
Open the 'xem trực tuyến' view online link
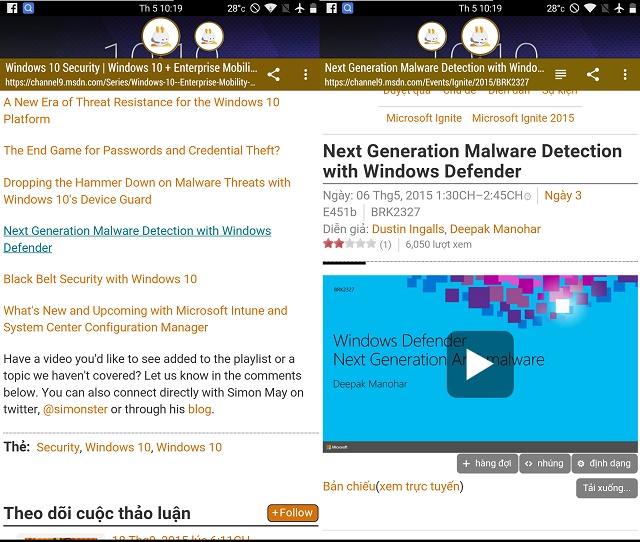[419, 486]
